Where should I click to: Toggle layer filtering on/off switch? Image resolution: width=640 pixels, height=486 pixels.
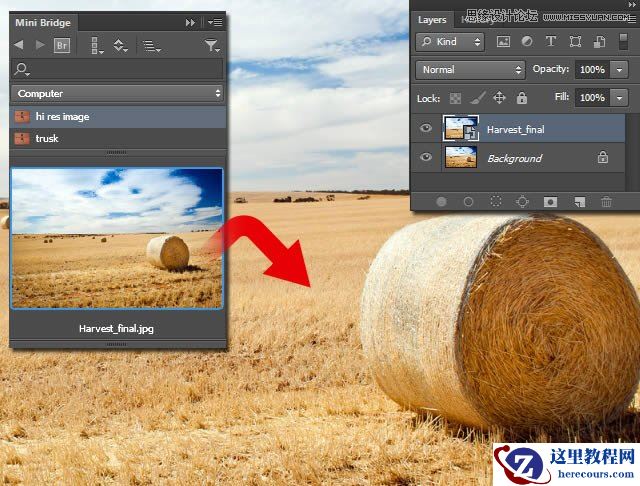[x=623, y=42]
